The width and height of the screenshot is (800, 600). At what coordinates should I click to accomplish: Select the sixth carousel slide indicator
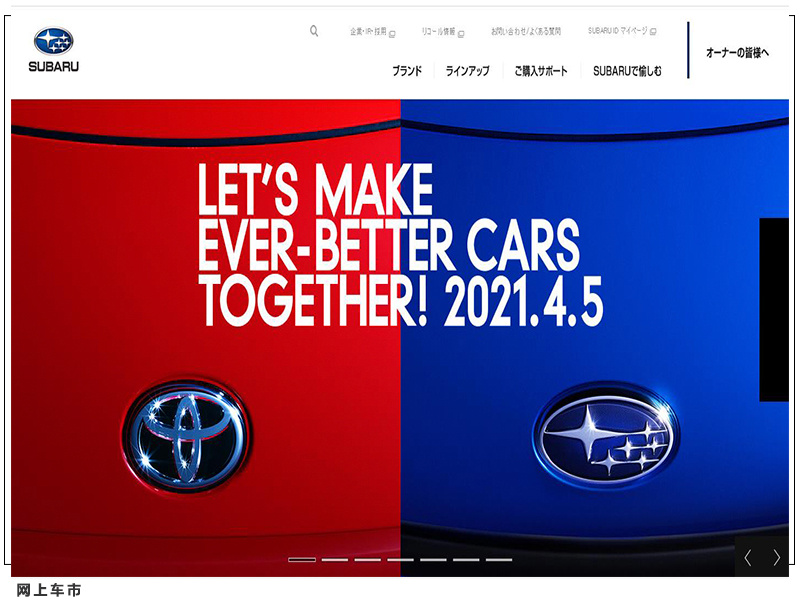click(x=466, y=560)
